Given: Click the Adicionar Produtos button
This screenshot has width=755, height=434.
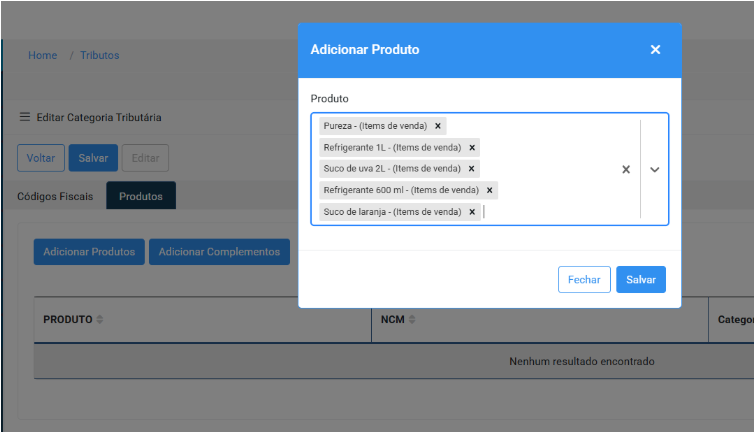Looking at the screenshot, I should click(89, 252).
